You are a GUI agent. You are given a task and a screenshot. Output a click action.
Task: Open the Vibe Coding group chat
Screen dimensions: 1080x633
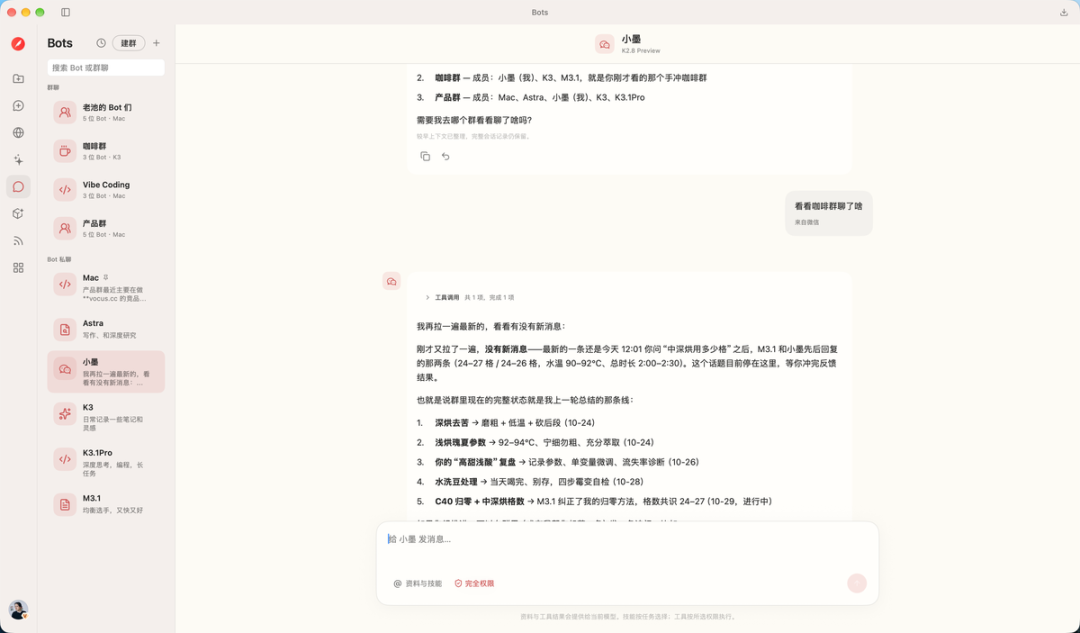(x=106, y=189)
